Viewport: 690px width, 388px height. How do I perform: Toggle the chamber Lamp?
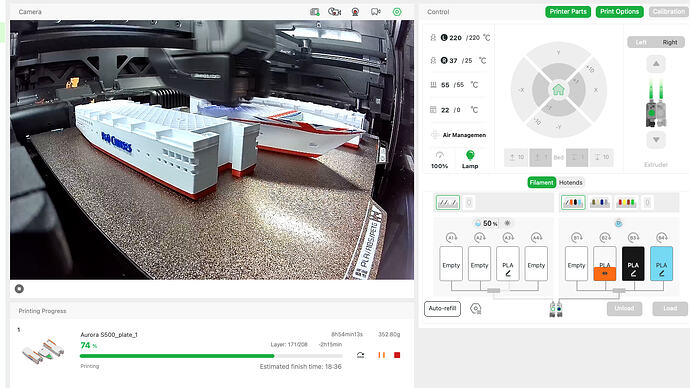tap(470, 159)
